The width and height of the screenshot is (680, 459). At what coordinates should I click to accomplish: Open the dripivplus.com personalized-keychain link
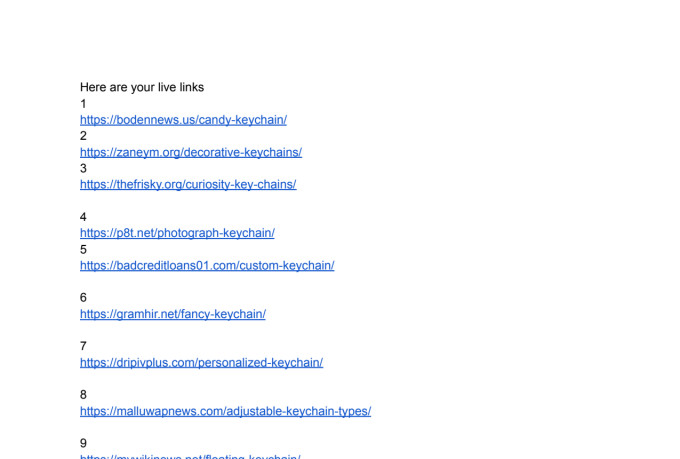click(202, 363)
